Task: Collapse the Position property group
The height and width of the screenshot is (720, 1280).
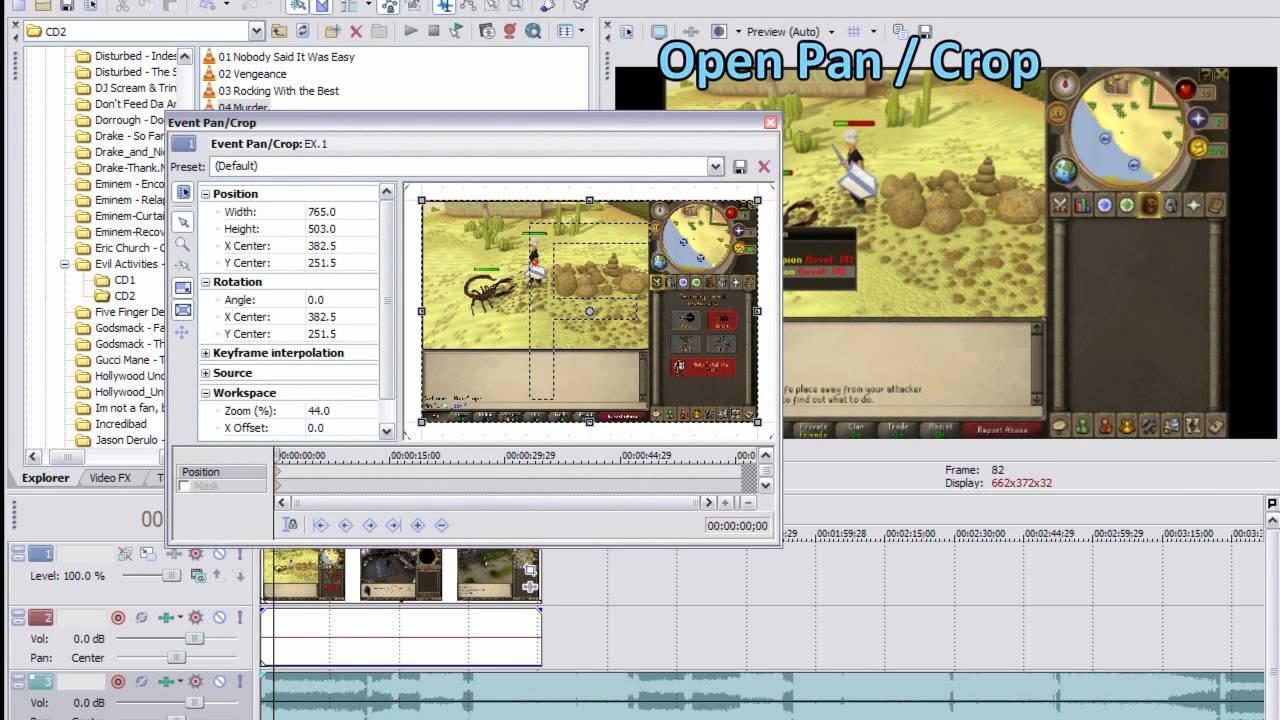Action: (206, 194)
